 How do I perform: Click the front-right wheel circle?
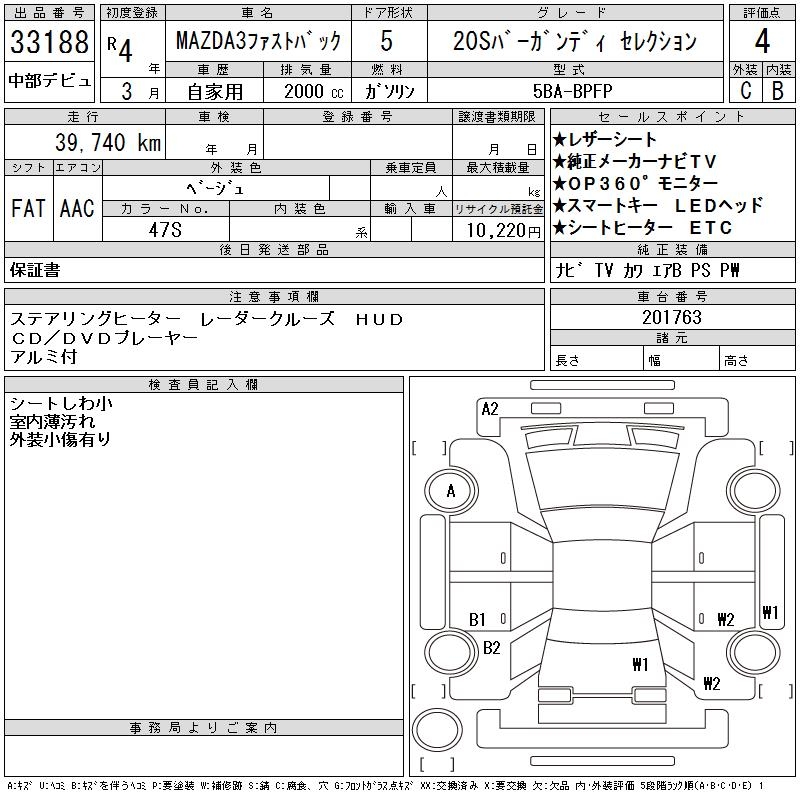point(753,491)
